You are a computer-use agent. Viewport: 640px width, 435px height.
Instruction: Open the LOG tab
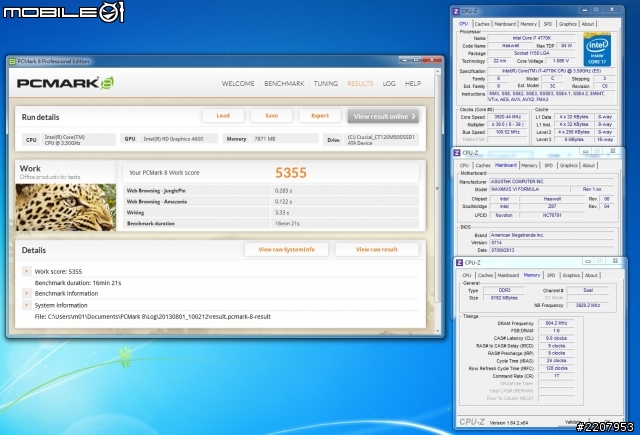[x=389, y=84]
